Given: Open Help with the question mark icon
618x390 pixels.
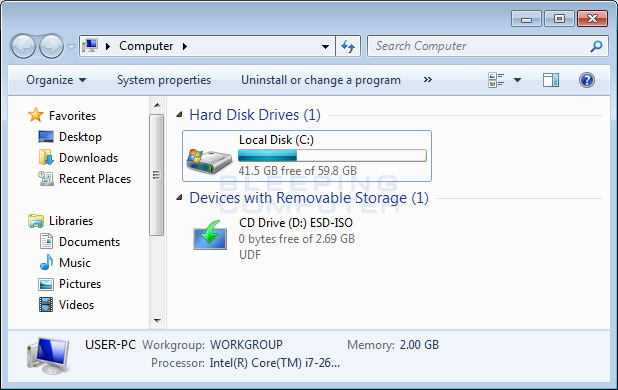Looking at the screenshot, I should 586,80.
